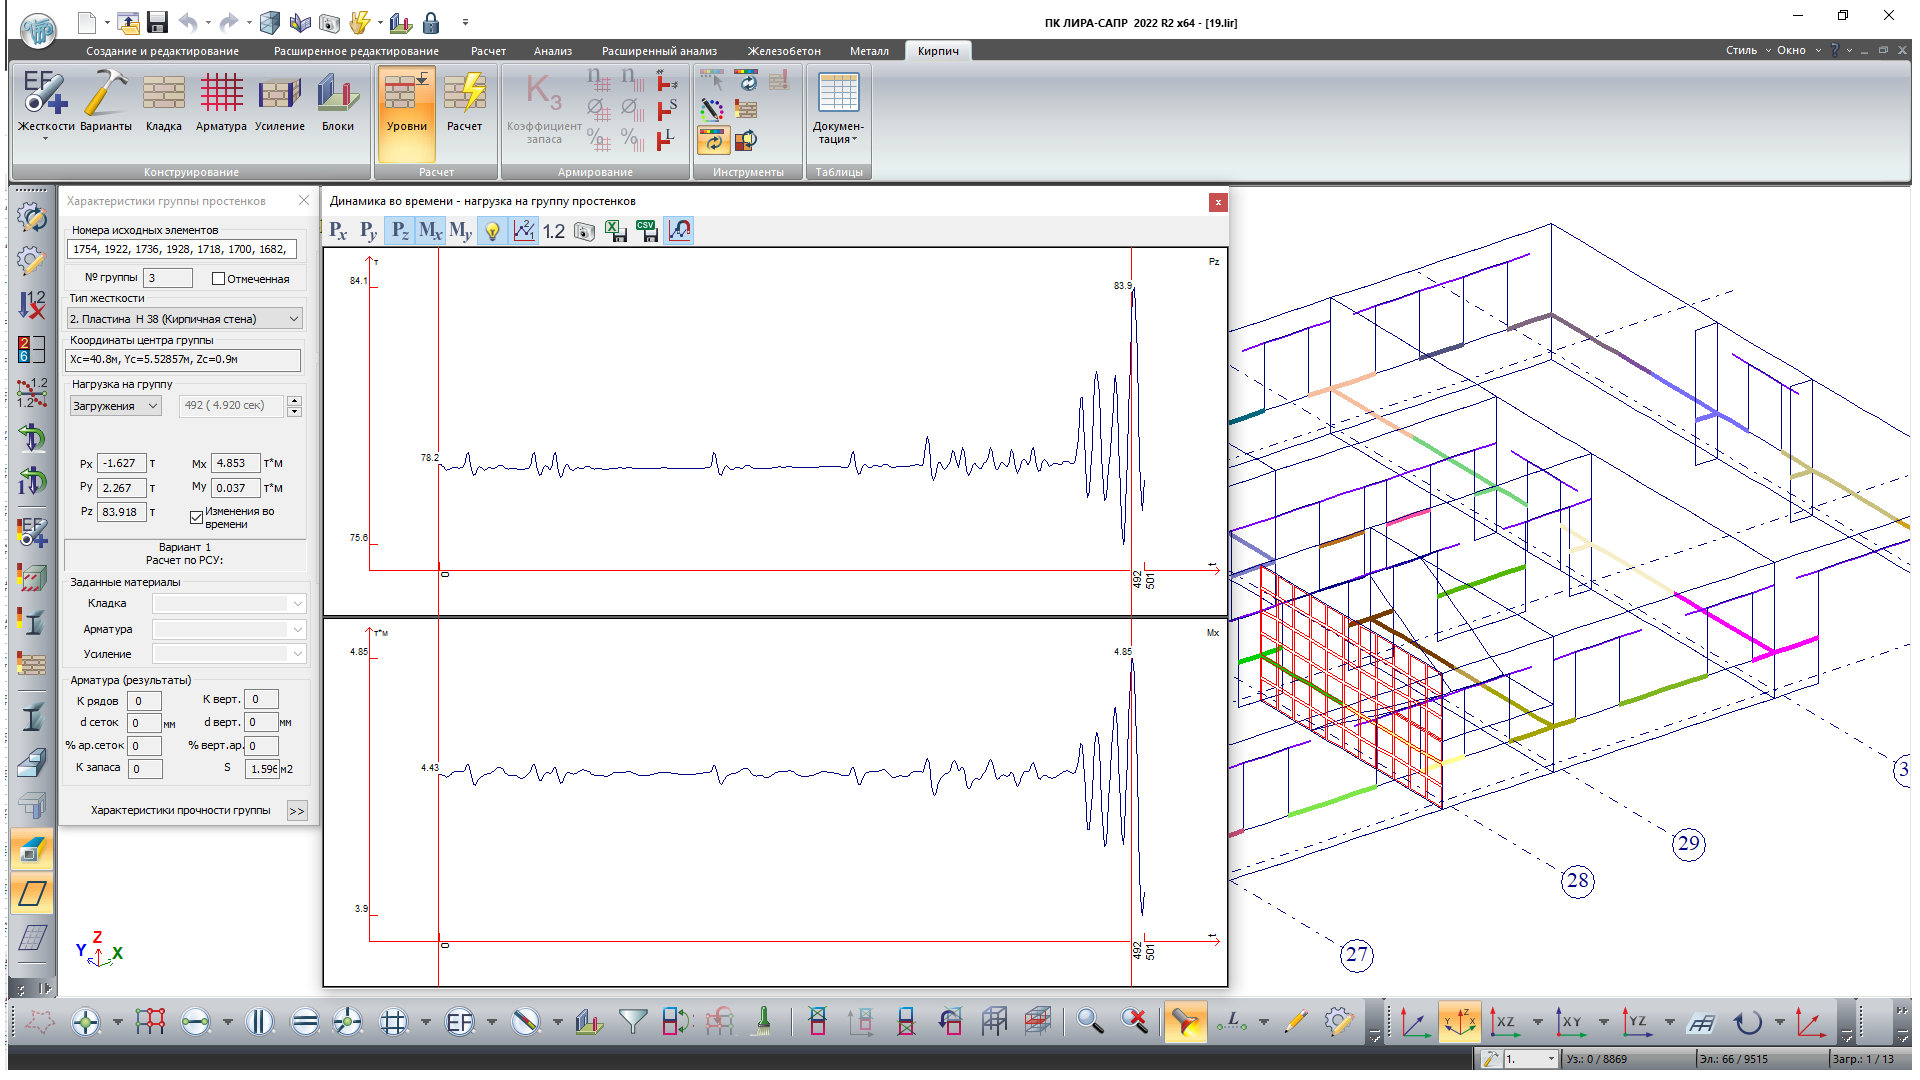Export graph data to Excel file
Screen dimensions: 1920x1080
[616, 231]
